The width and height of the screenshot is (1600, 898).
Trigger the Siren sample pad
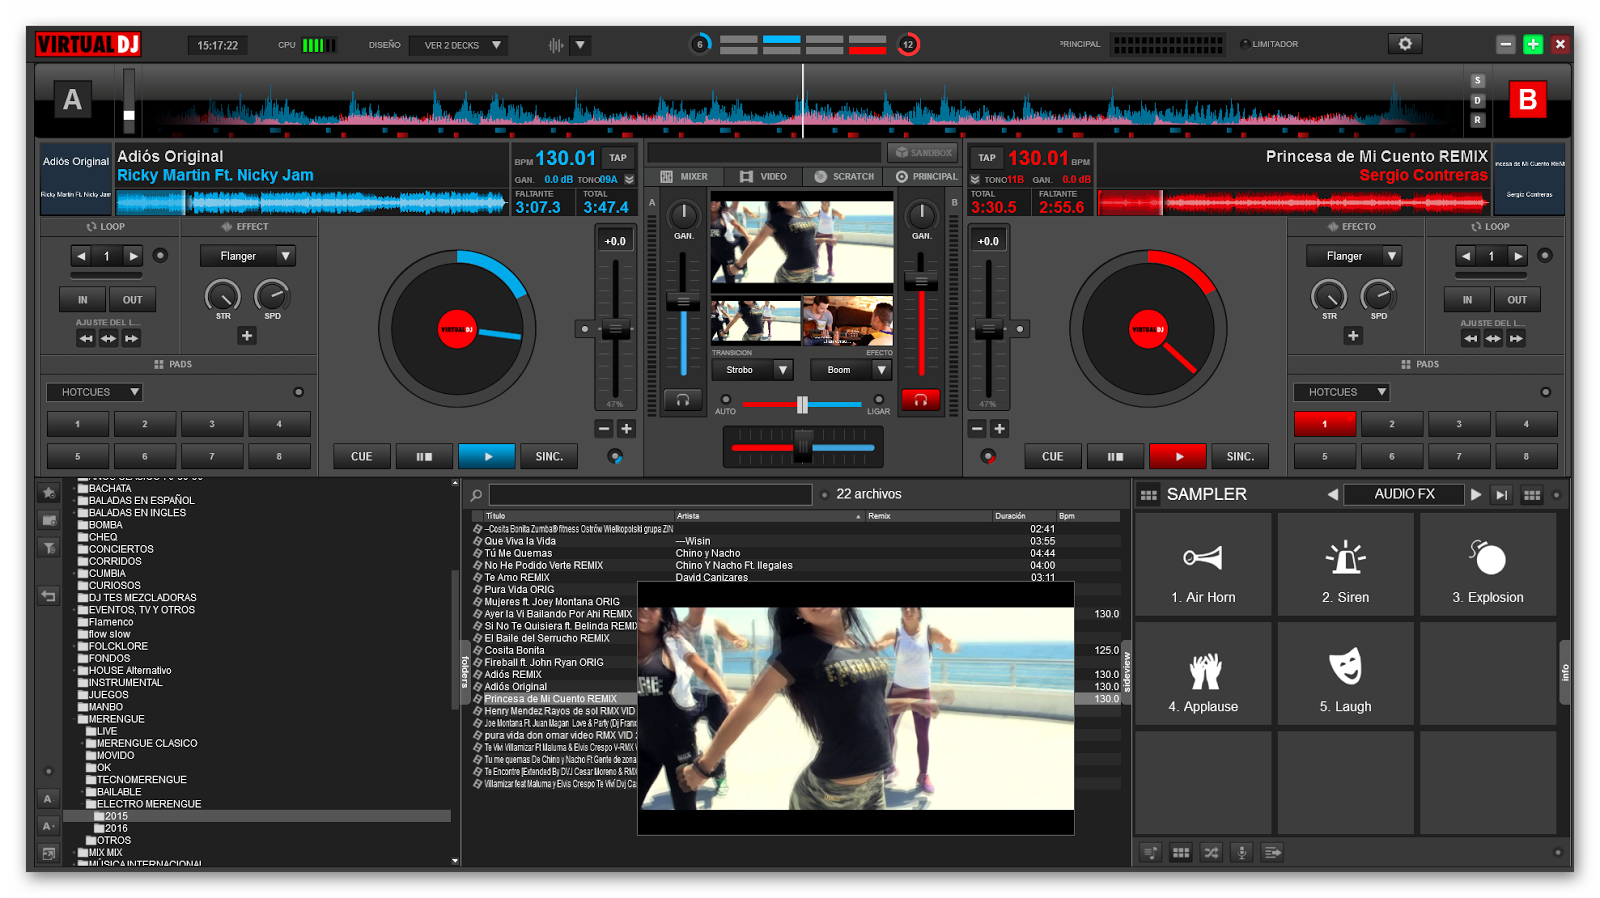(1345, 564)
